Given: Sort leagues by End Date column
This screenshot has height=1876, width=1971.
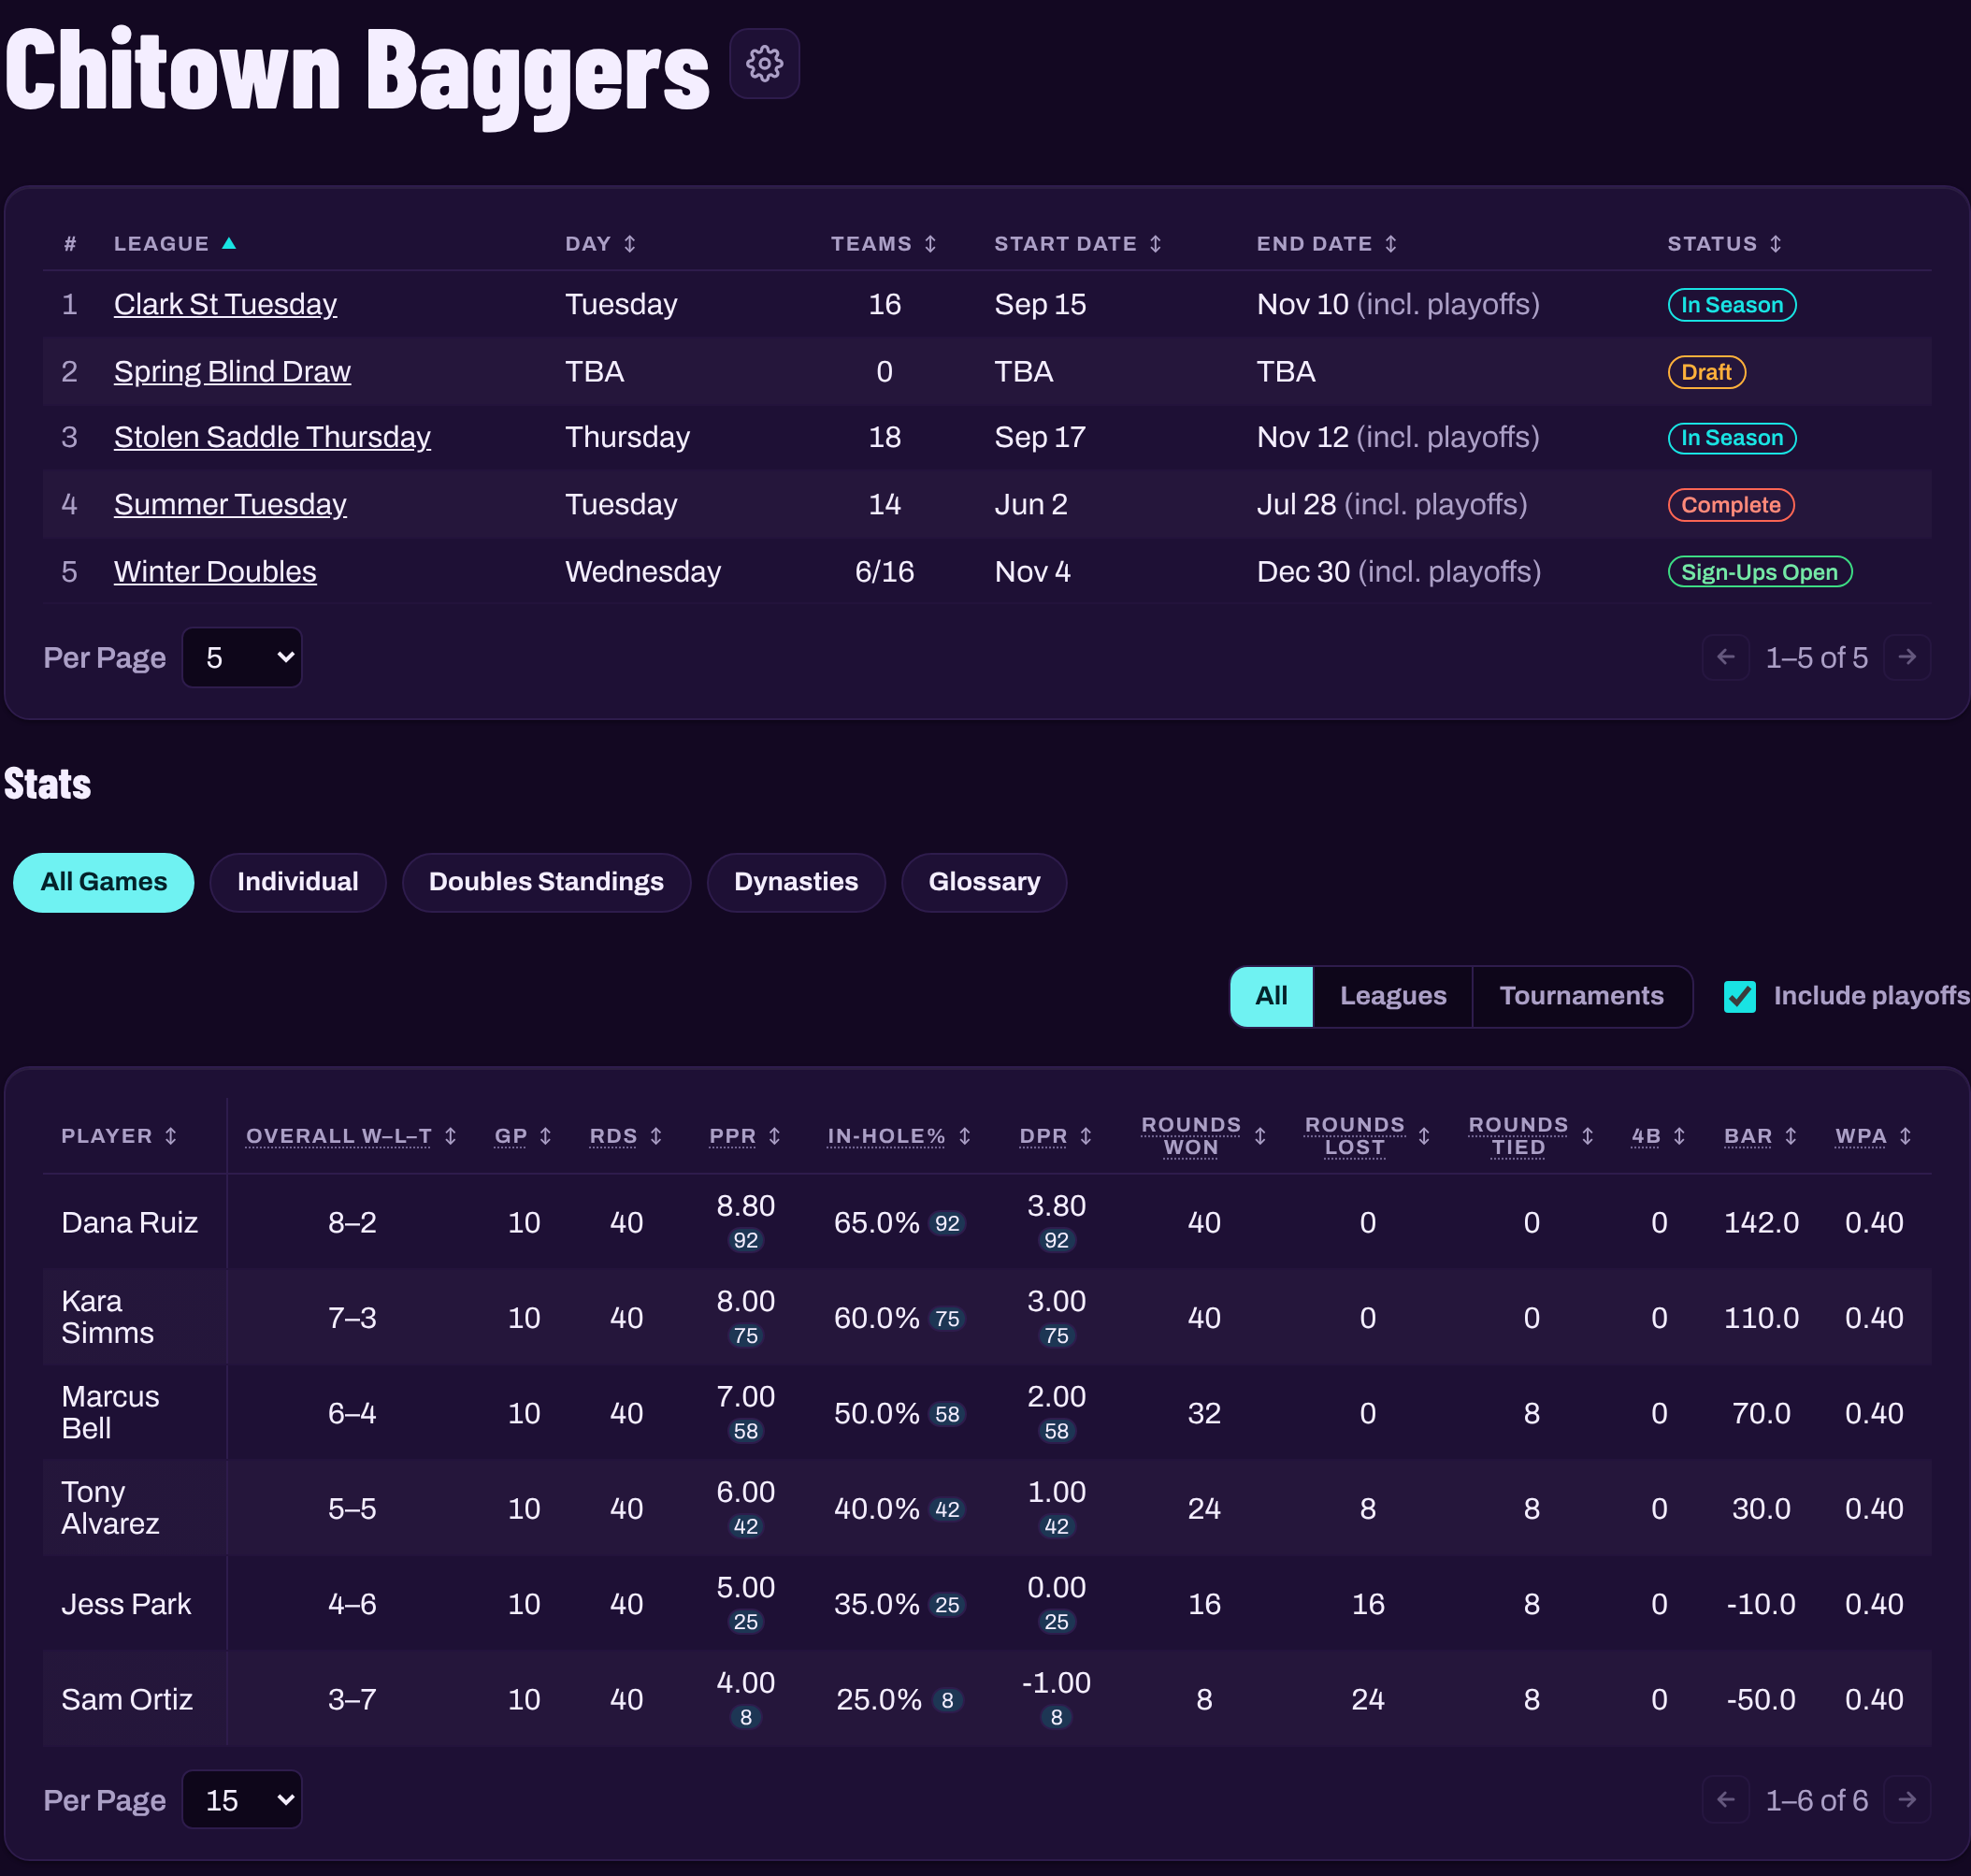Looking at the screenshot, I should click(x=1326, y=244).
